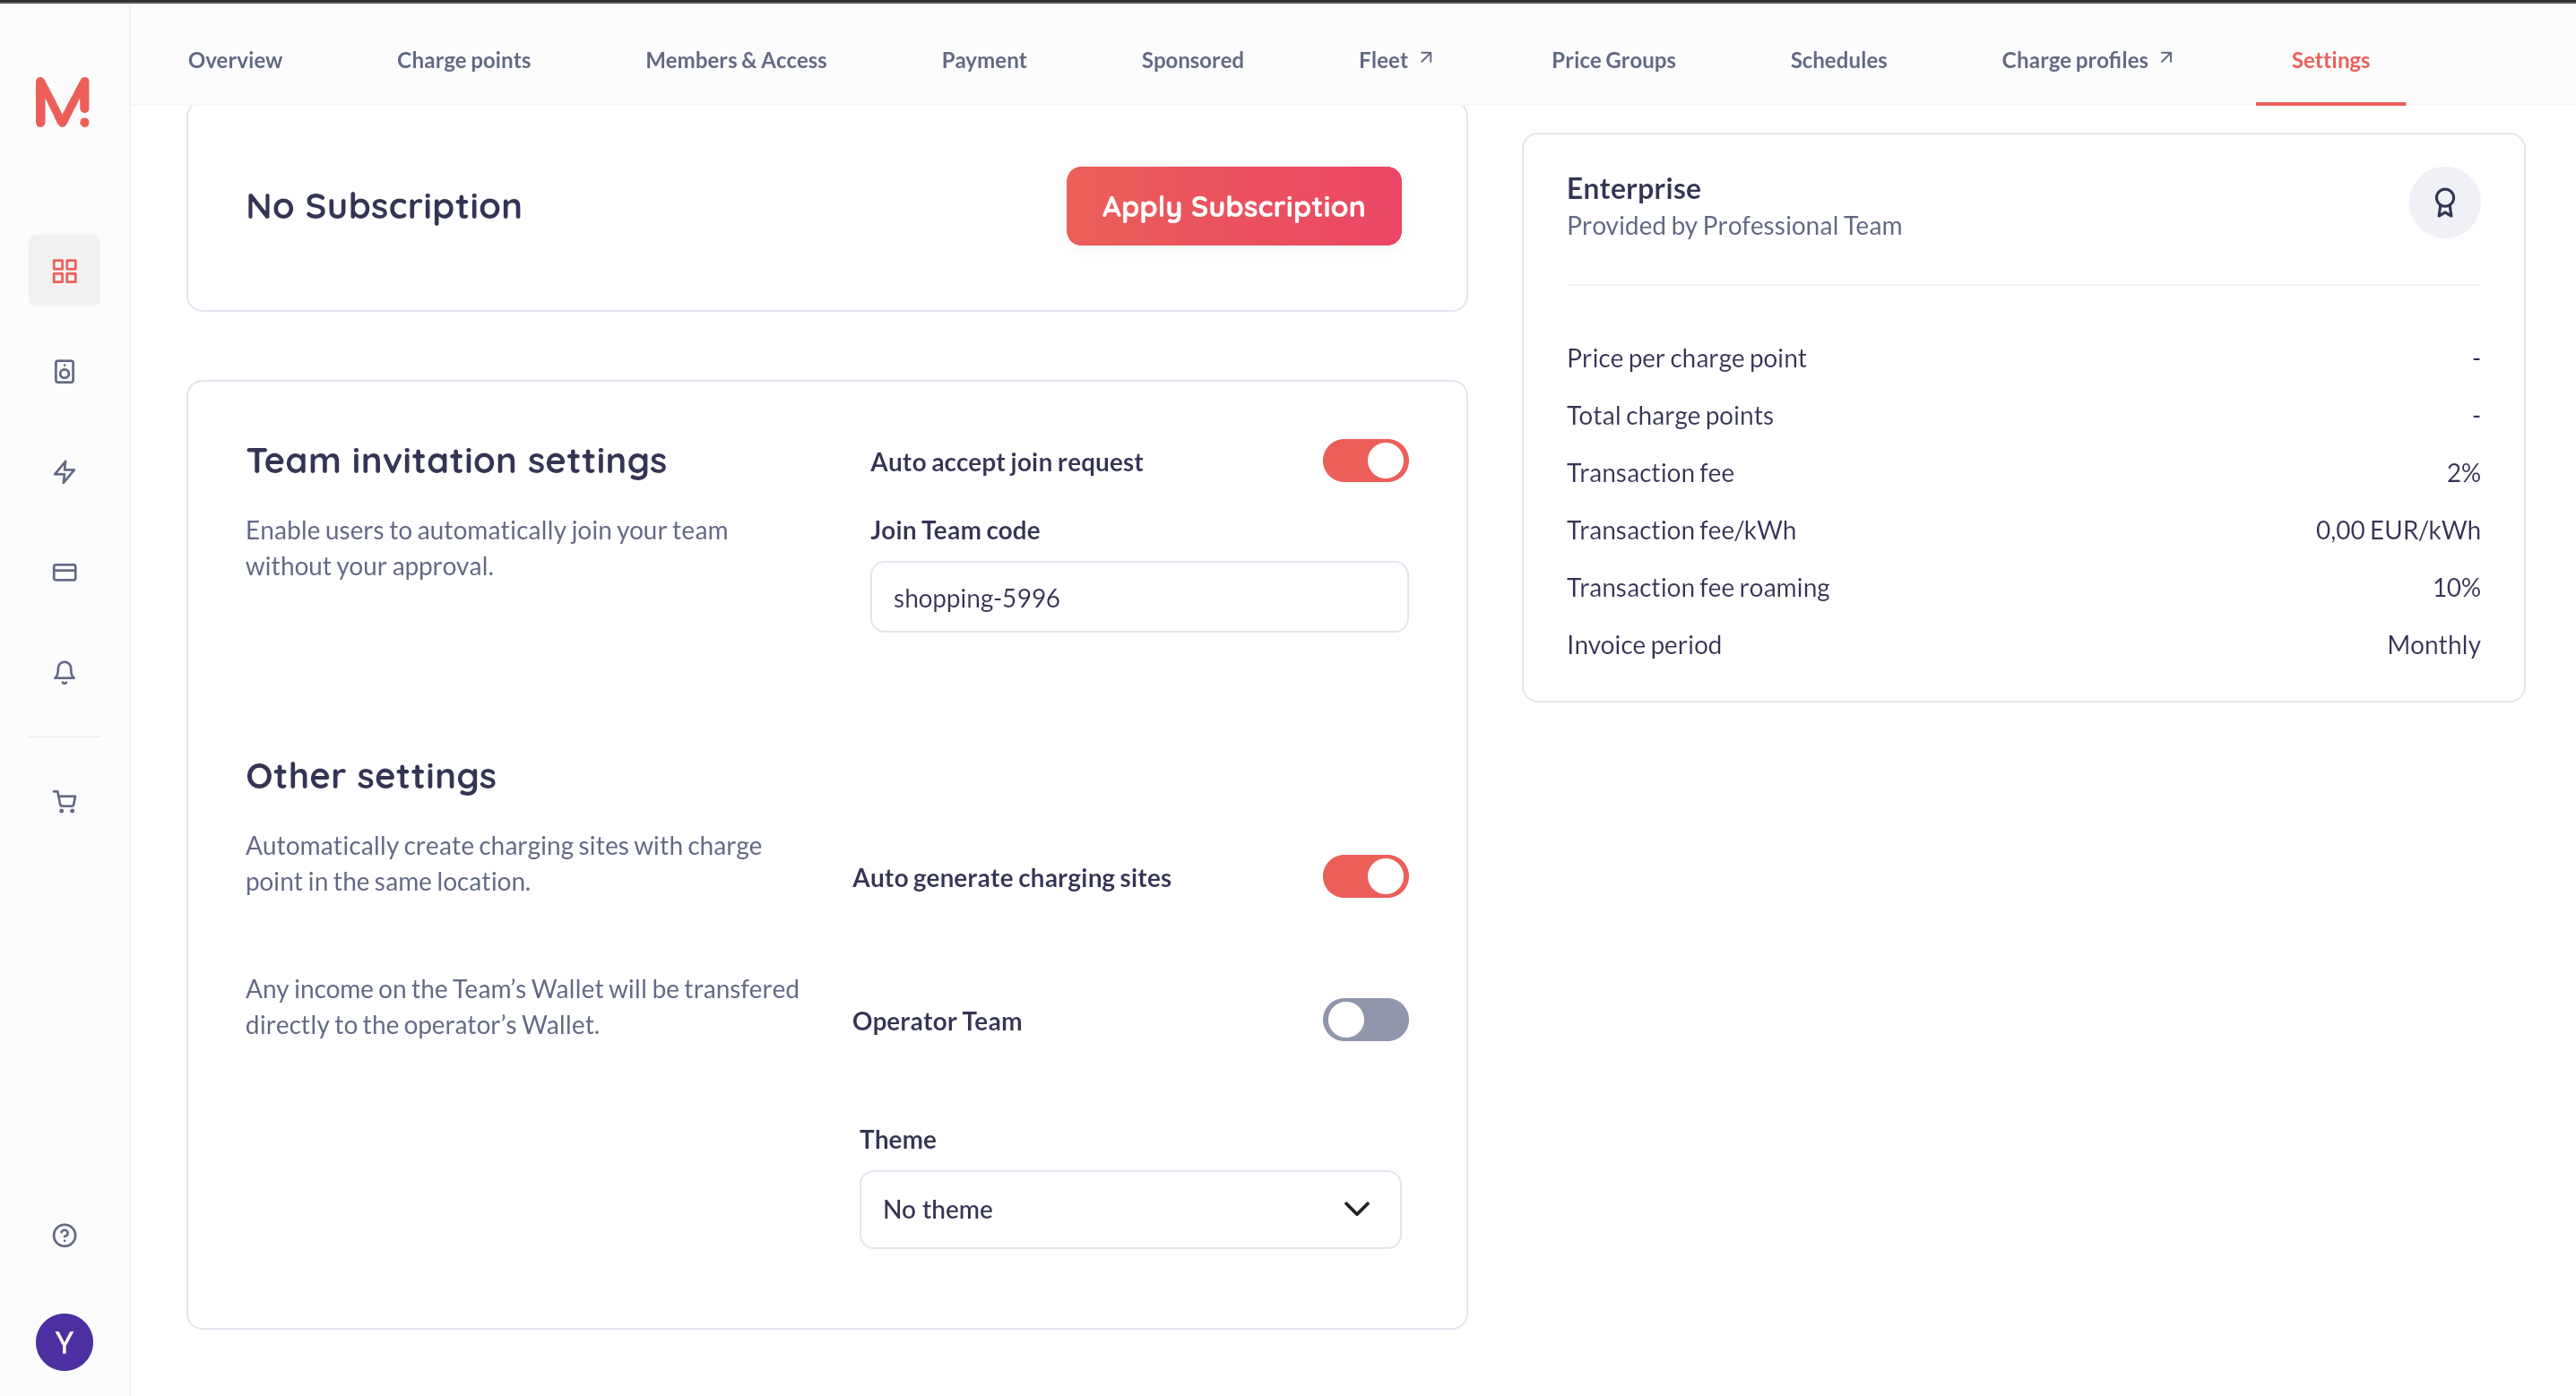
Task: Click the lightning bolt sidebar icon
Action: click(64, 472)
